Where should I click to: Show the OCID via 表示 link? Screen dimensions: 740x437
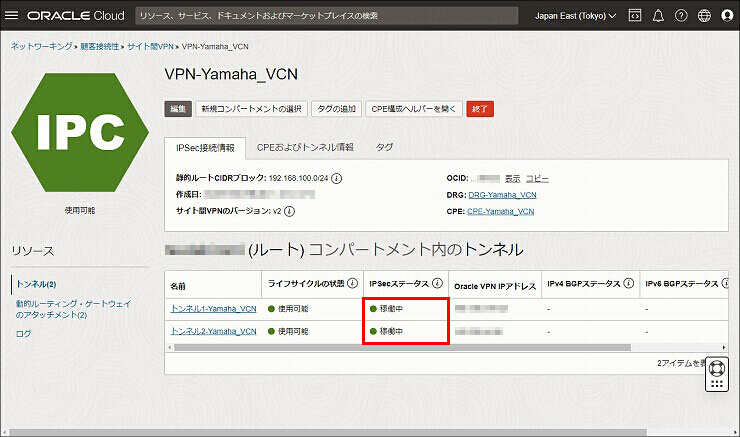coord(513,178)
